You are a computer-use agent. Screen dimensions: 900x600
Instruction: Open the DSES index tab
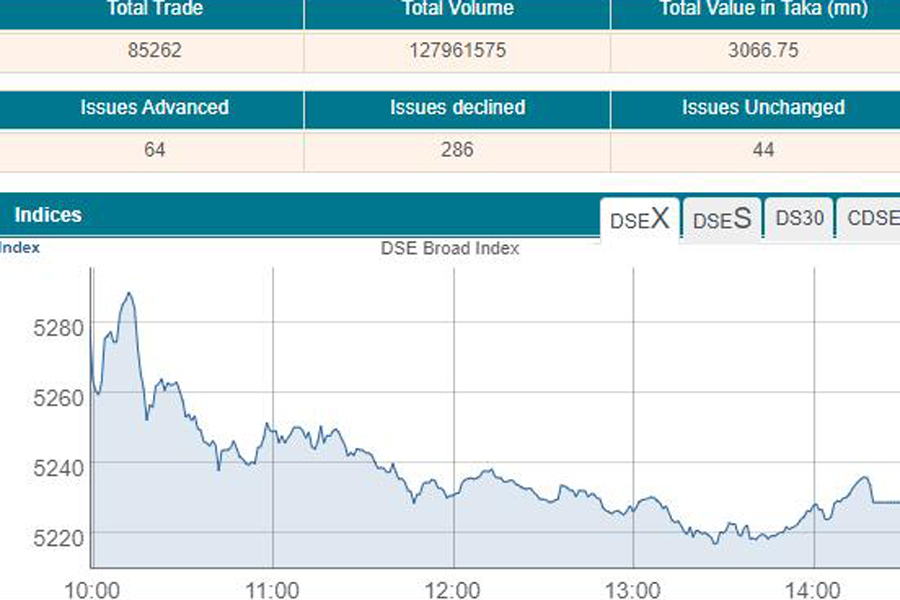coord(722,220)
